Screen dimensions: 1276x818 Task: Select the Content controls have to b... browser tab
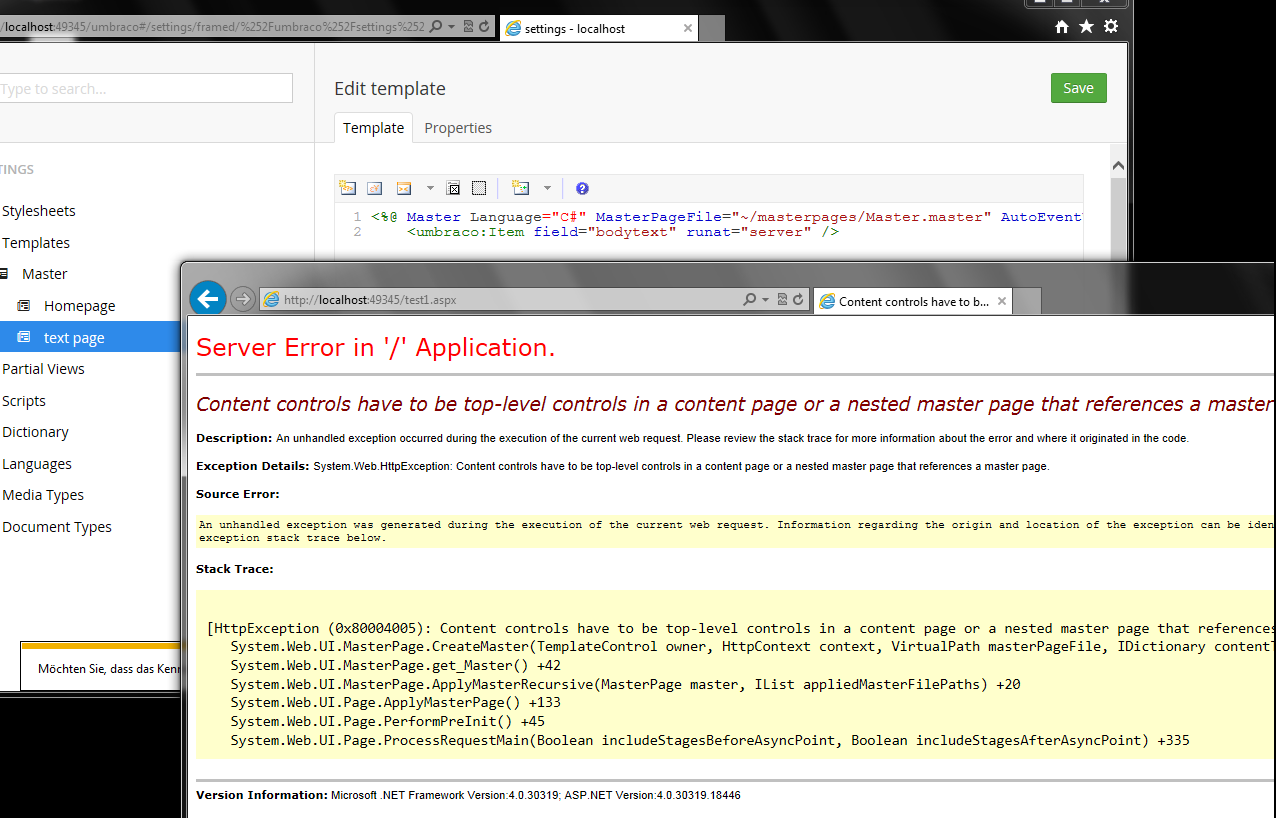tap(913, 301)
